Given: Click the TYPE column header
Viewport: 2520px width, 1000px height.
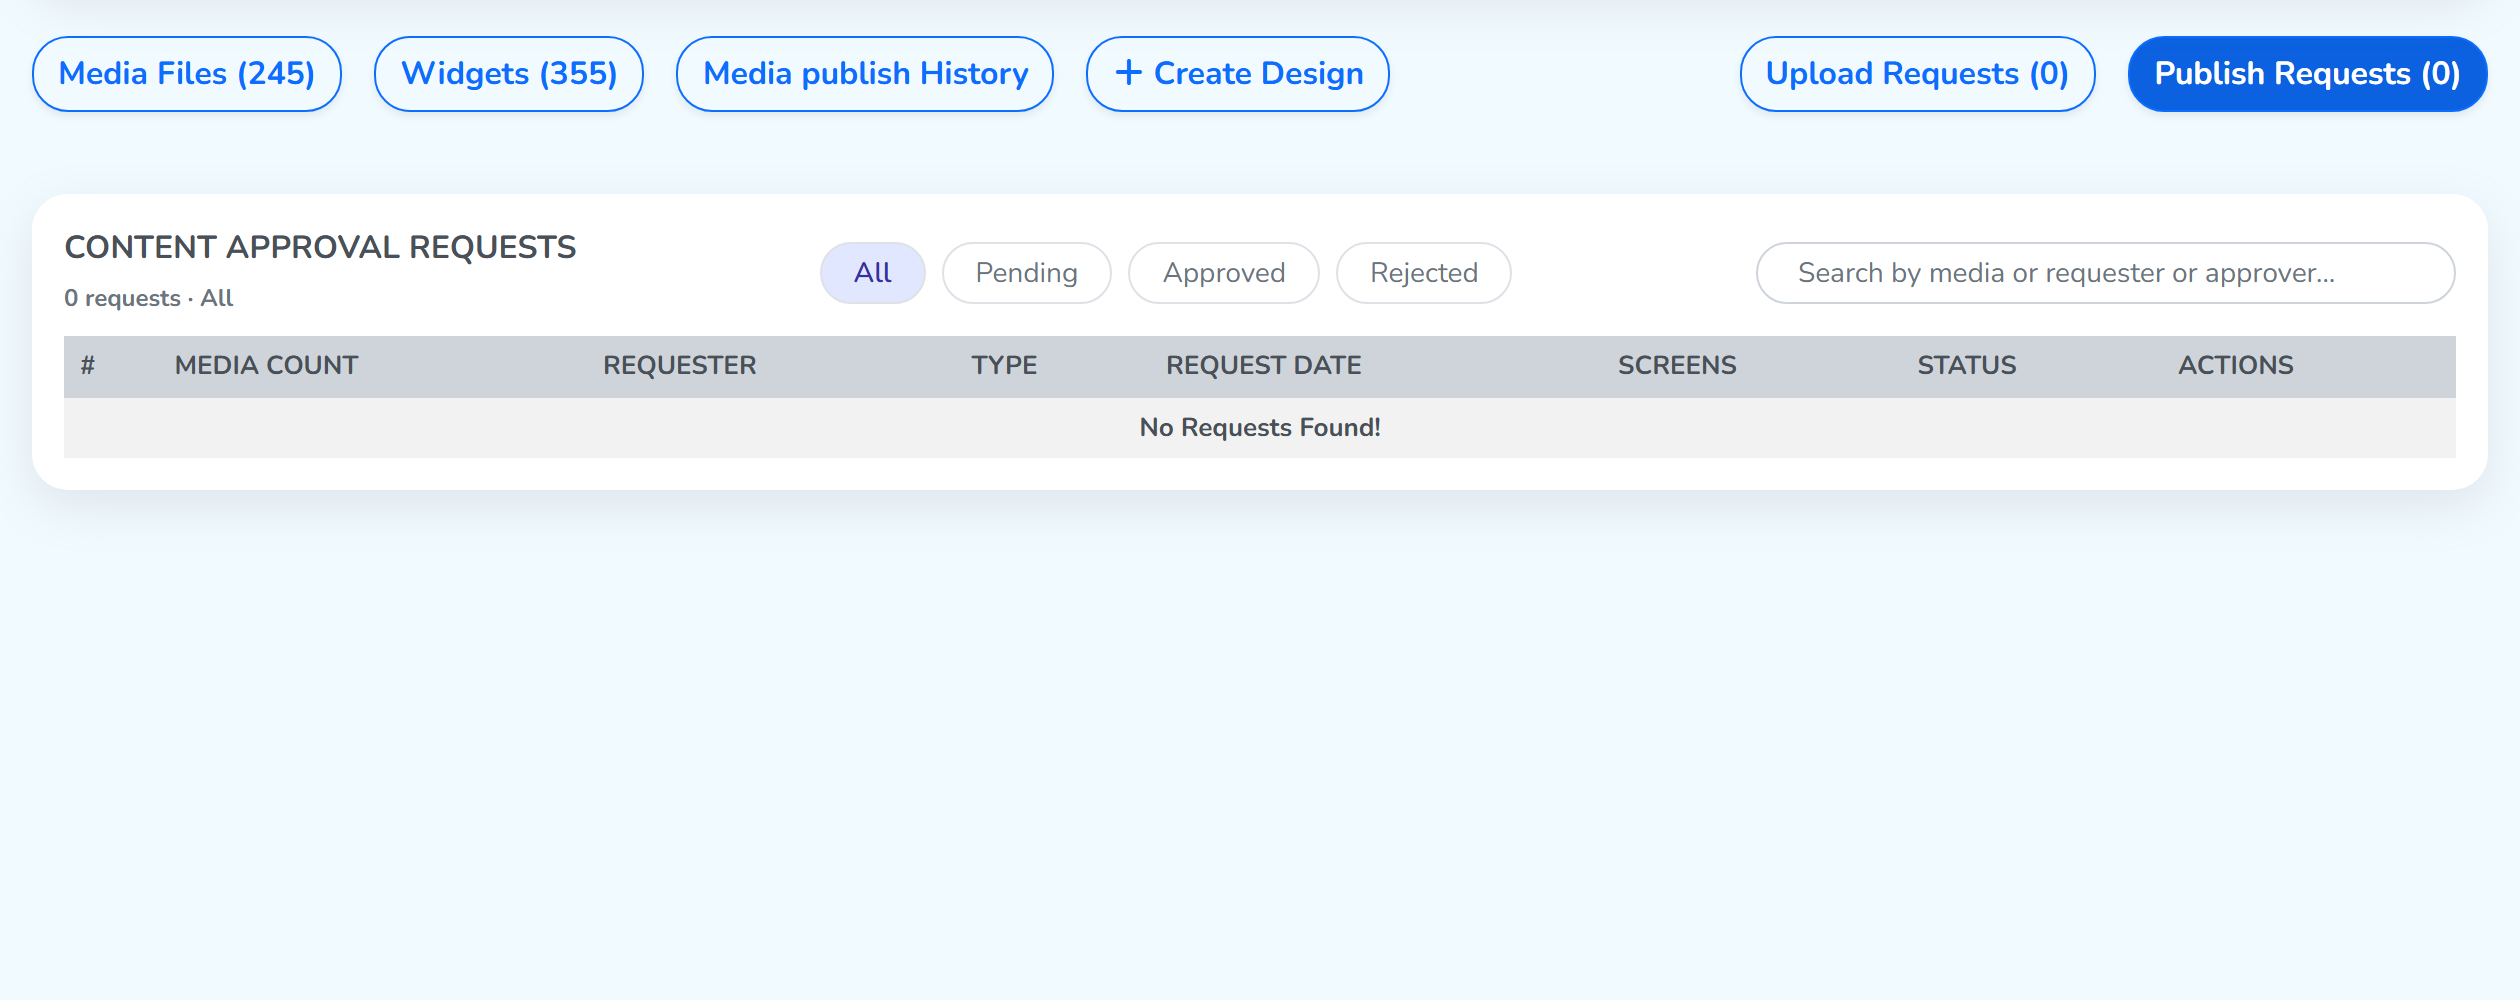Looking at the screenshot, I should coord(1005,366).
